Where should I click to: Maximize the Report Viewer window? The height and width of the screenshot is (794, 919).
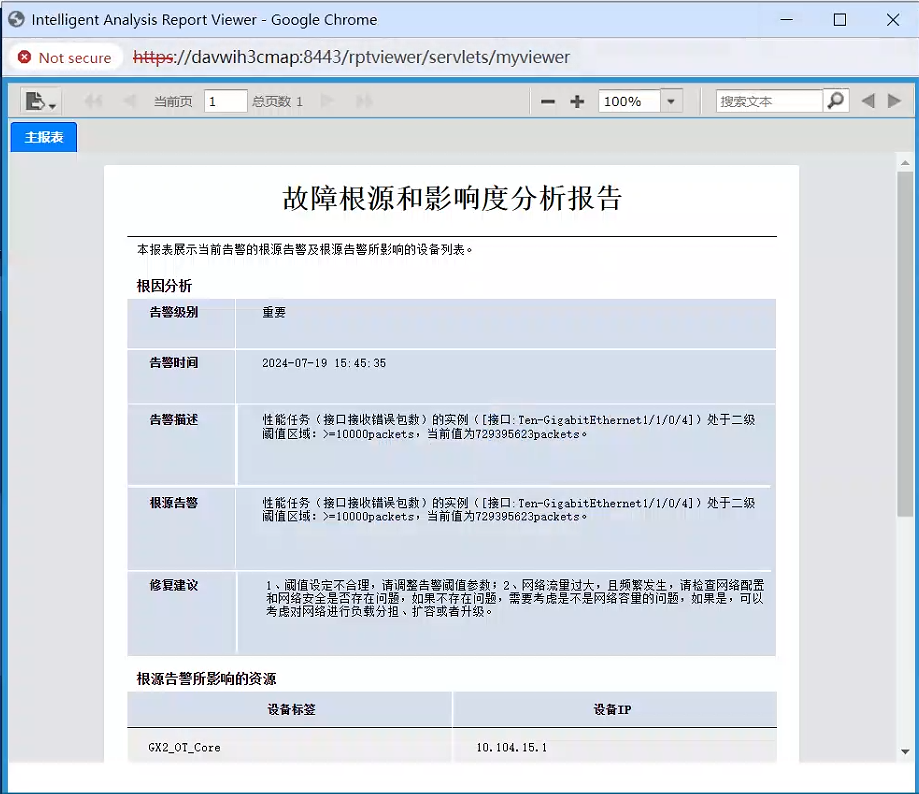point(840,20)
